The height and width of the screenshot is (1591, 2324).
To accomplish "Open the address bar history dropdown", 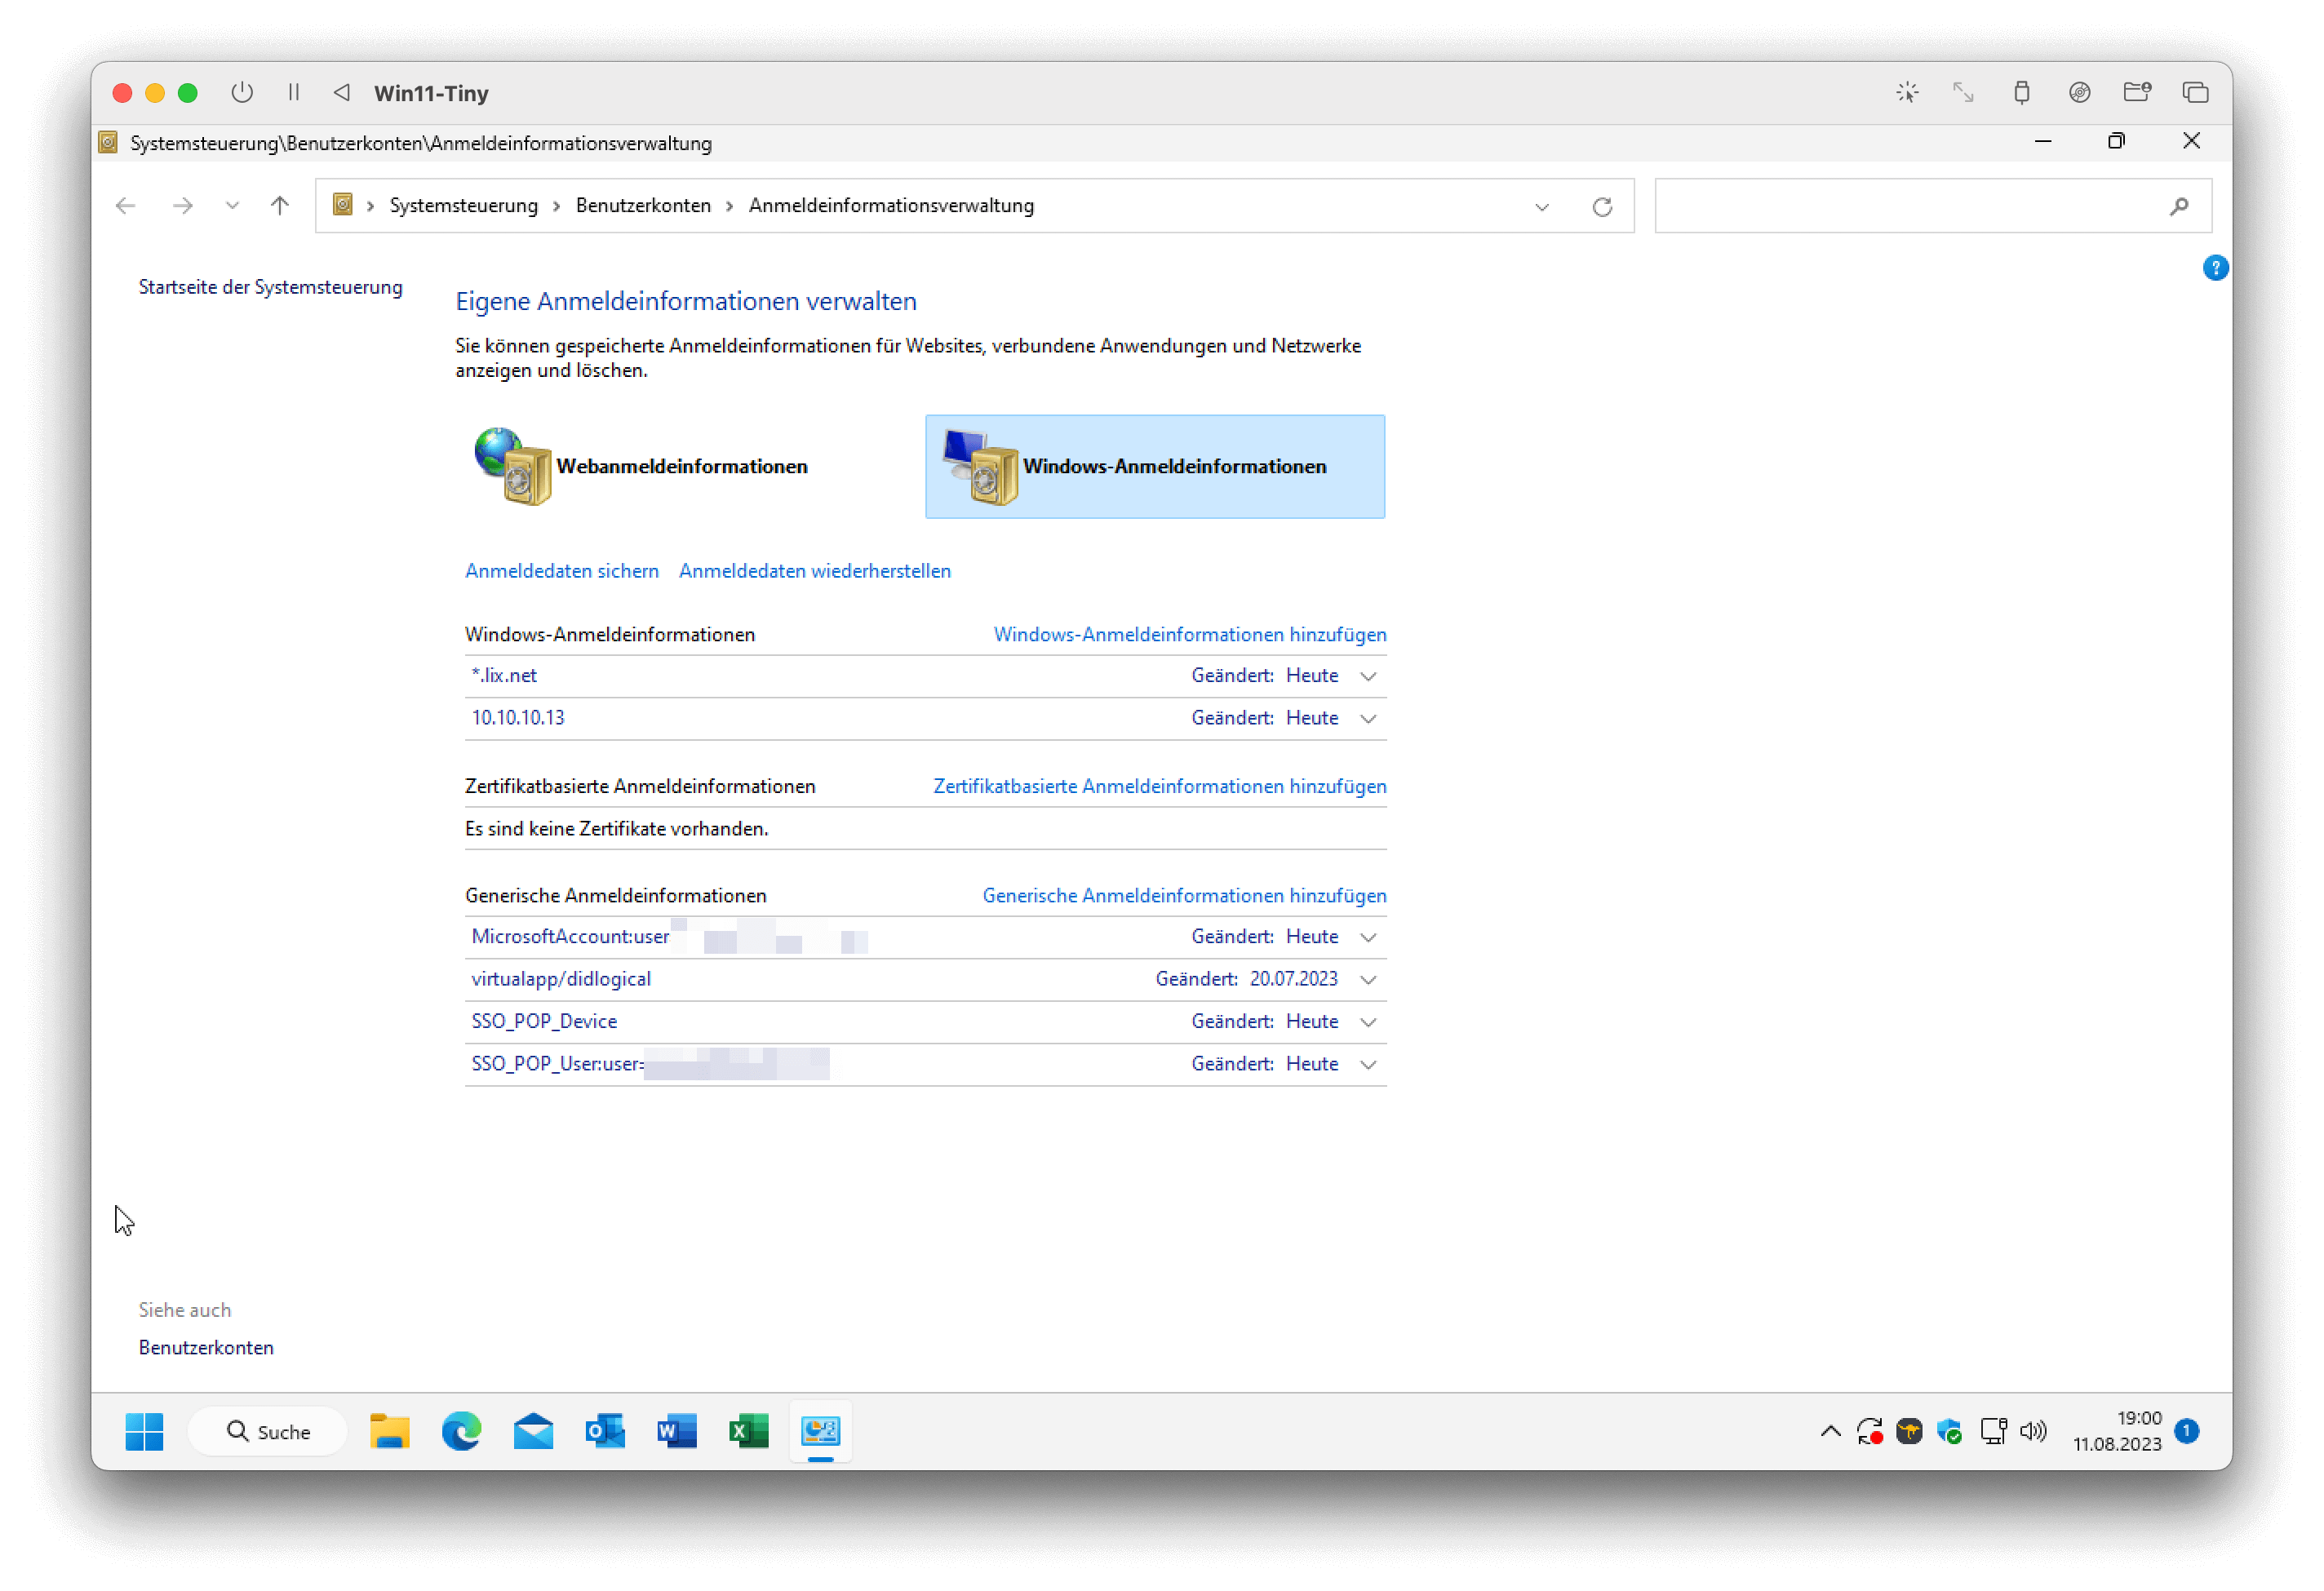I will [x=1542, y=207].
